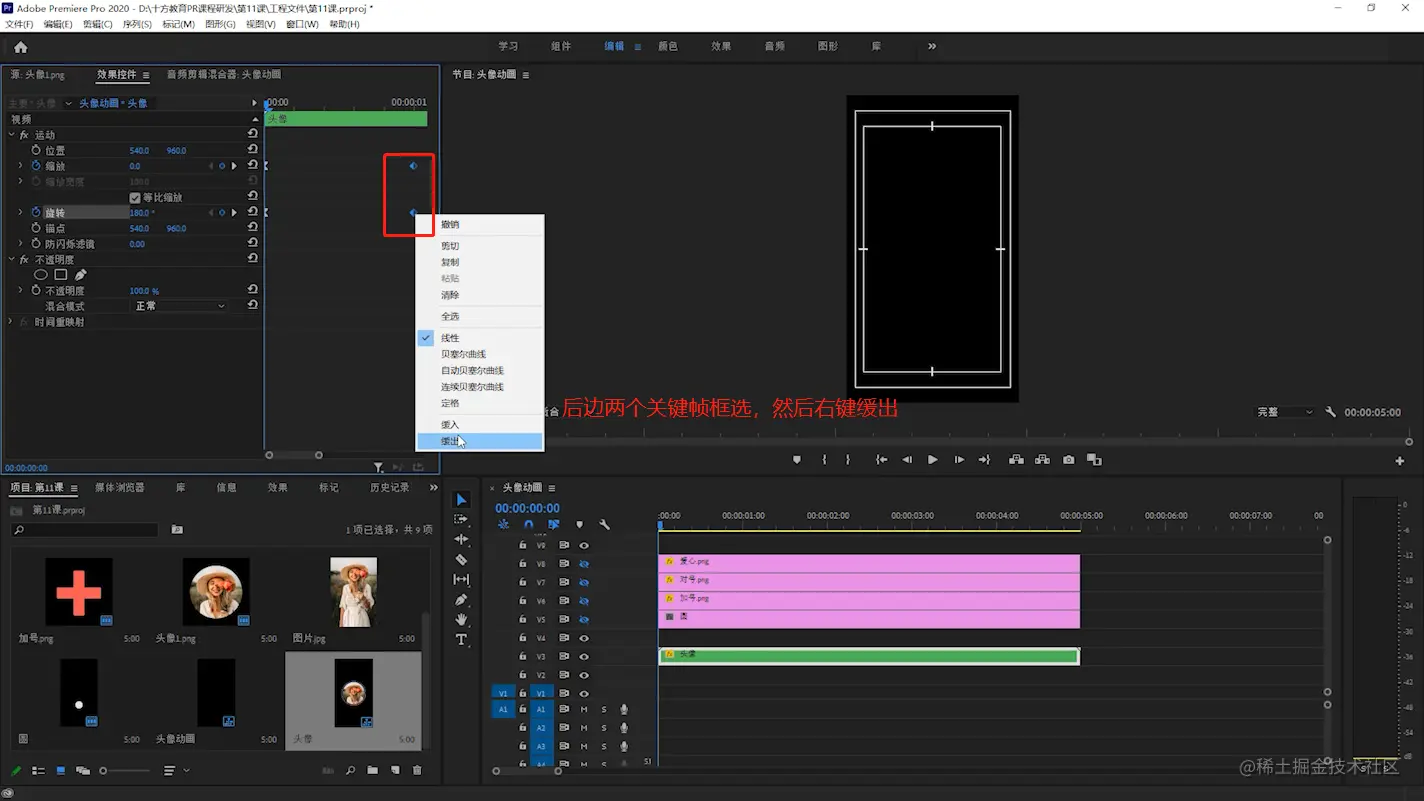Step forward one frame in program monitor
This screenshot has width=1424, height=801.
[x=958, y=460]
